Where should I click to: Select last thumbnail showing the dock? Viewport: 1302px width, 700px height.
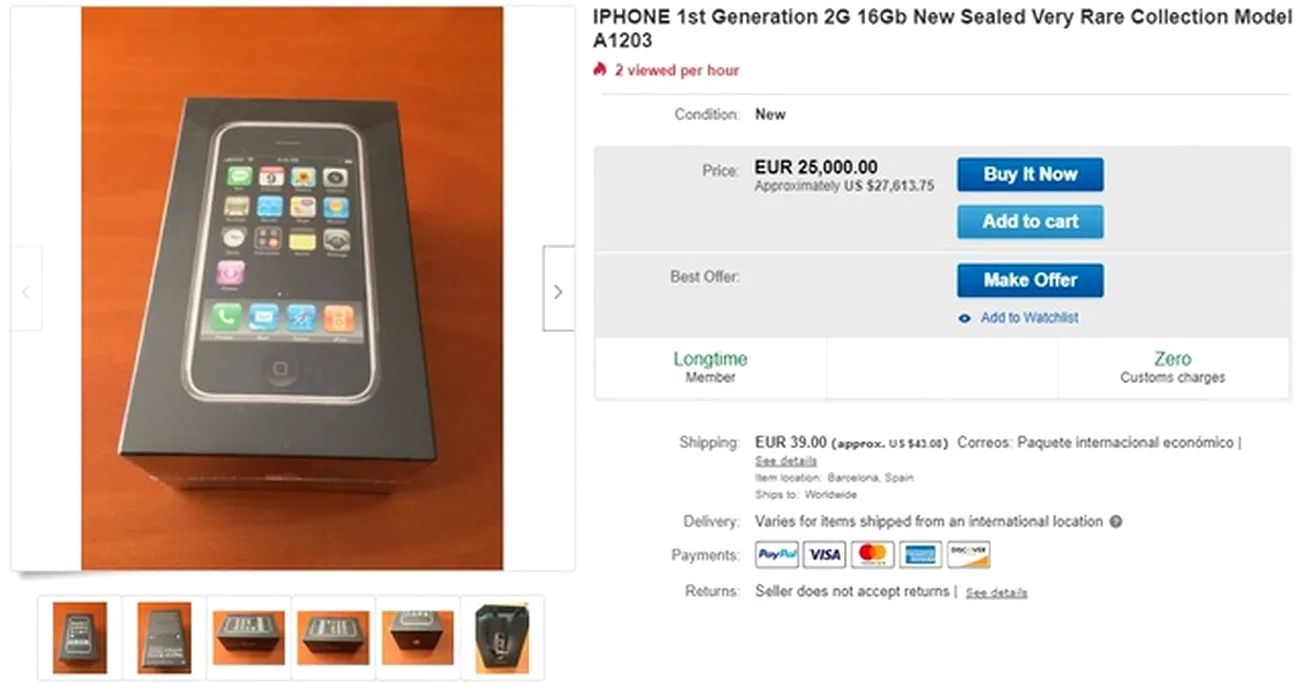[x=502, y=638]
